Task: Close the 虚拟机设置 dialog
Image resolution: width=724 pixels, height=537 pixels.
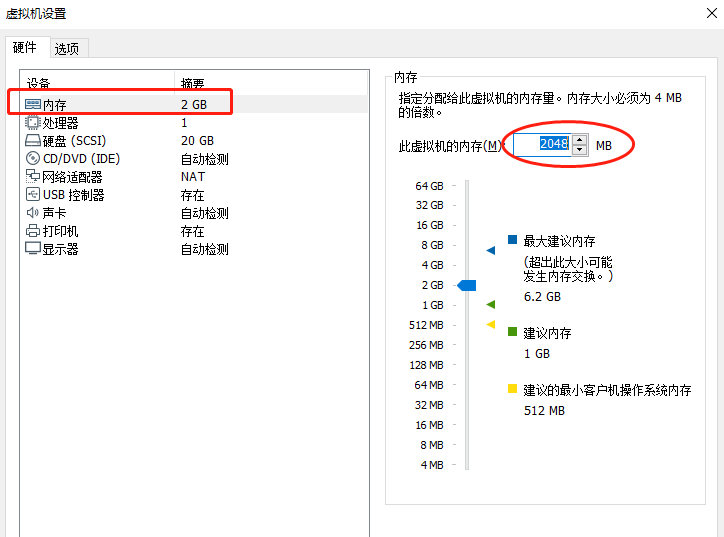Action: point(712,13)
